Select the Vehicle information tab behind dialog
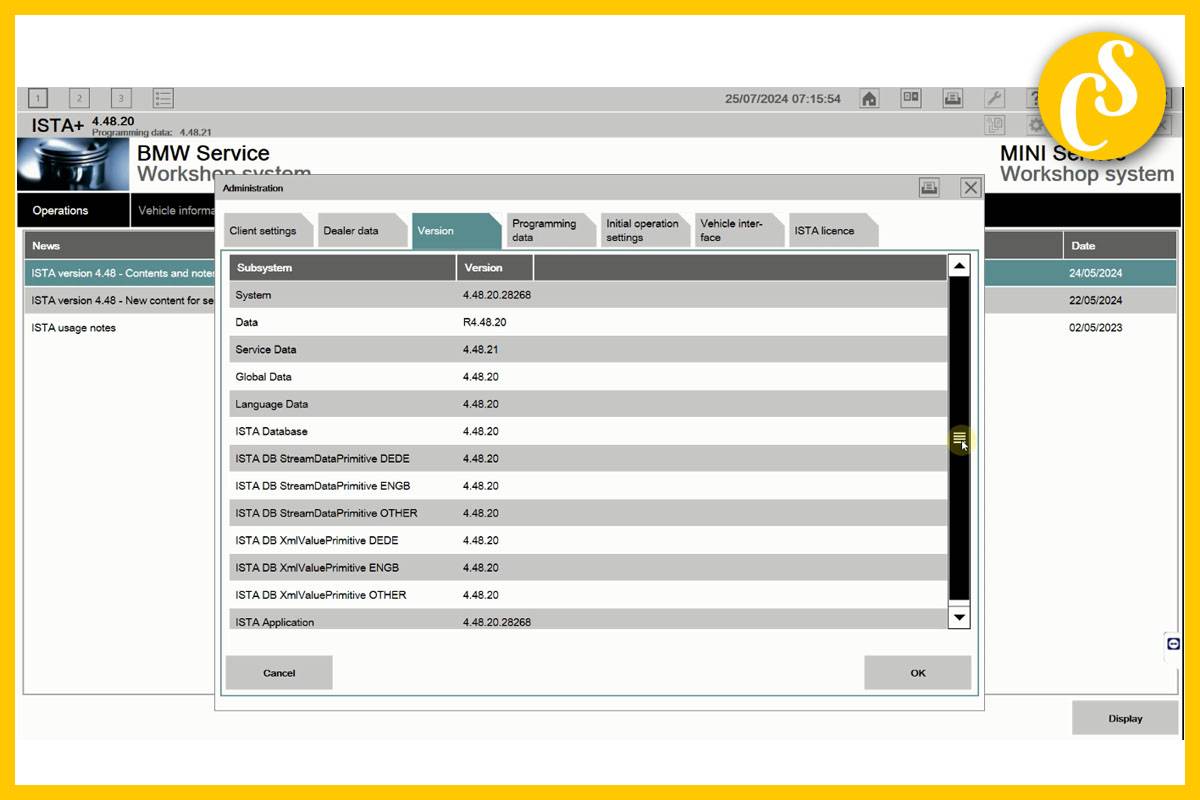Viewport: 1200px width, 800px height. (x=174, y=211)
